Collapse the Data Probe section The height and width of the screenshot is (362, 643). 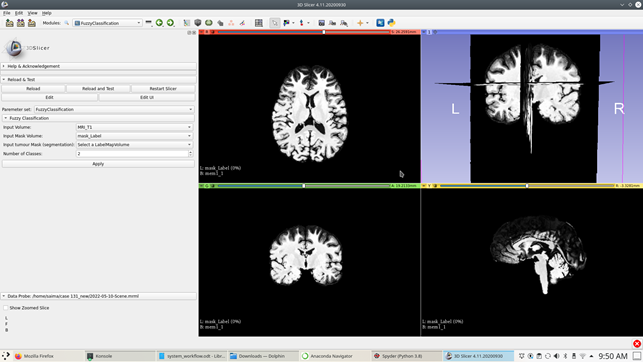coord(98,296)
